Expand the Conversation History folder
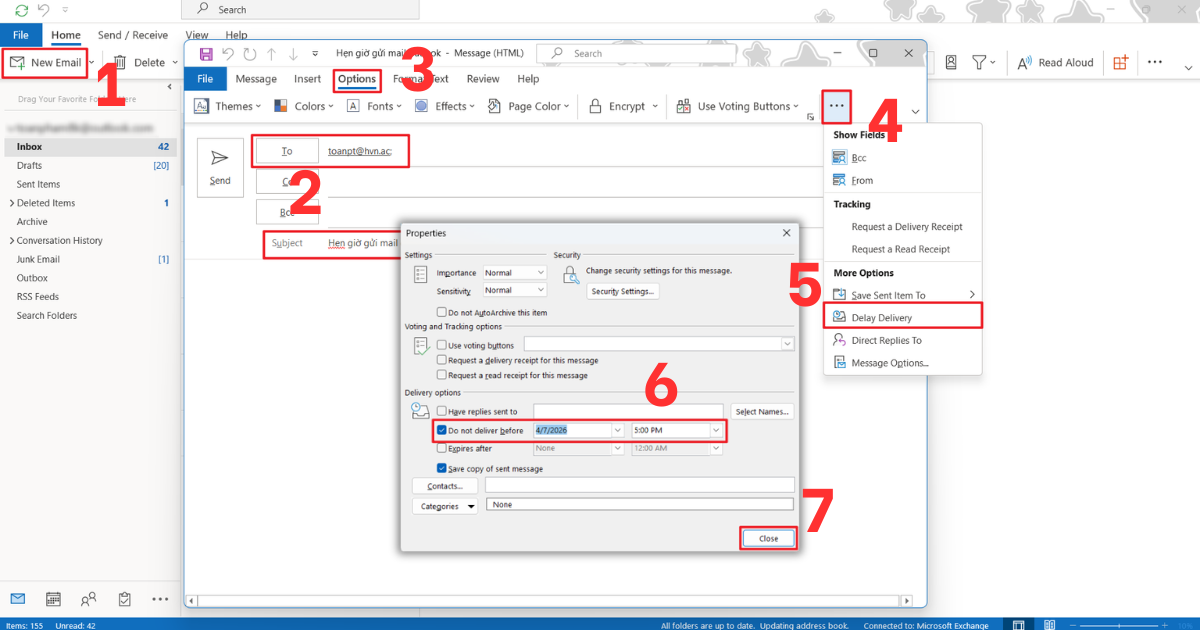Screen dimensions: 1200x630 point(11,241)
